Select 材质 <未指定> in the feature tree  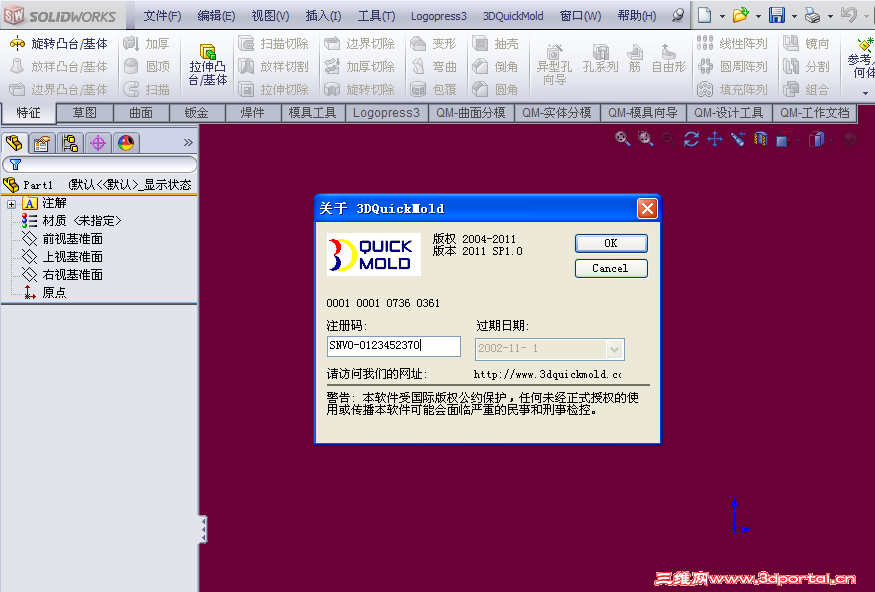coord(71,221)
